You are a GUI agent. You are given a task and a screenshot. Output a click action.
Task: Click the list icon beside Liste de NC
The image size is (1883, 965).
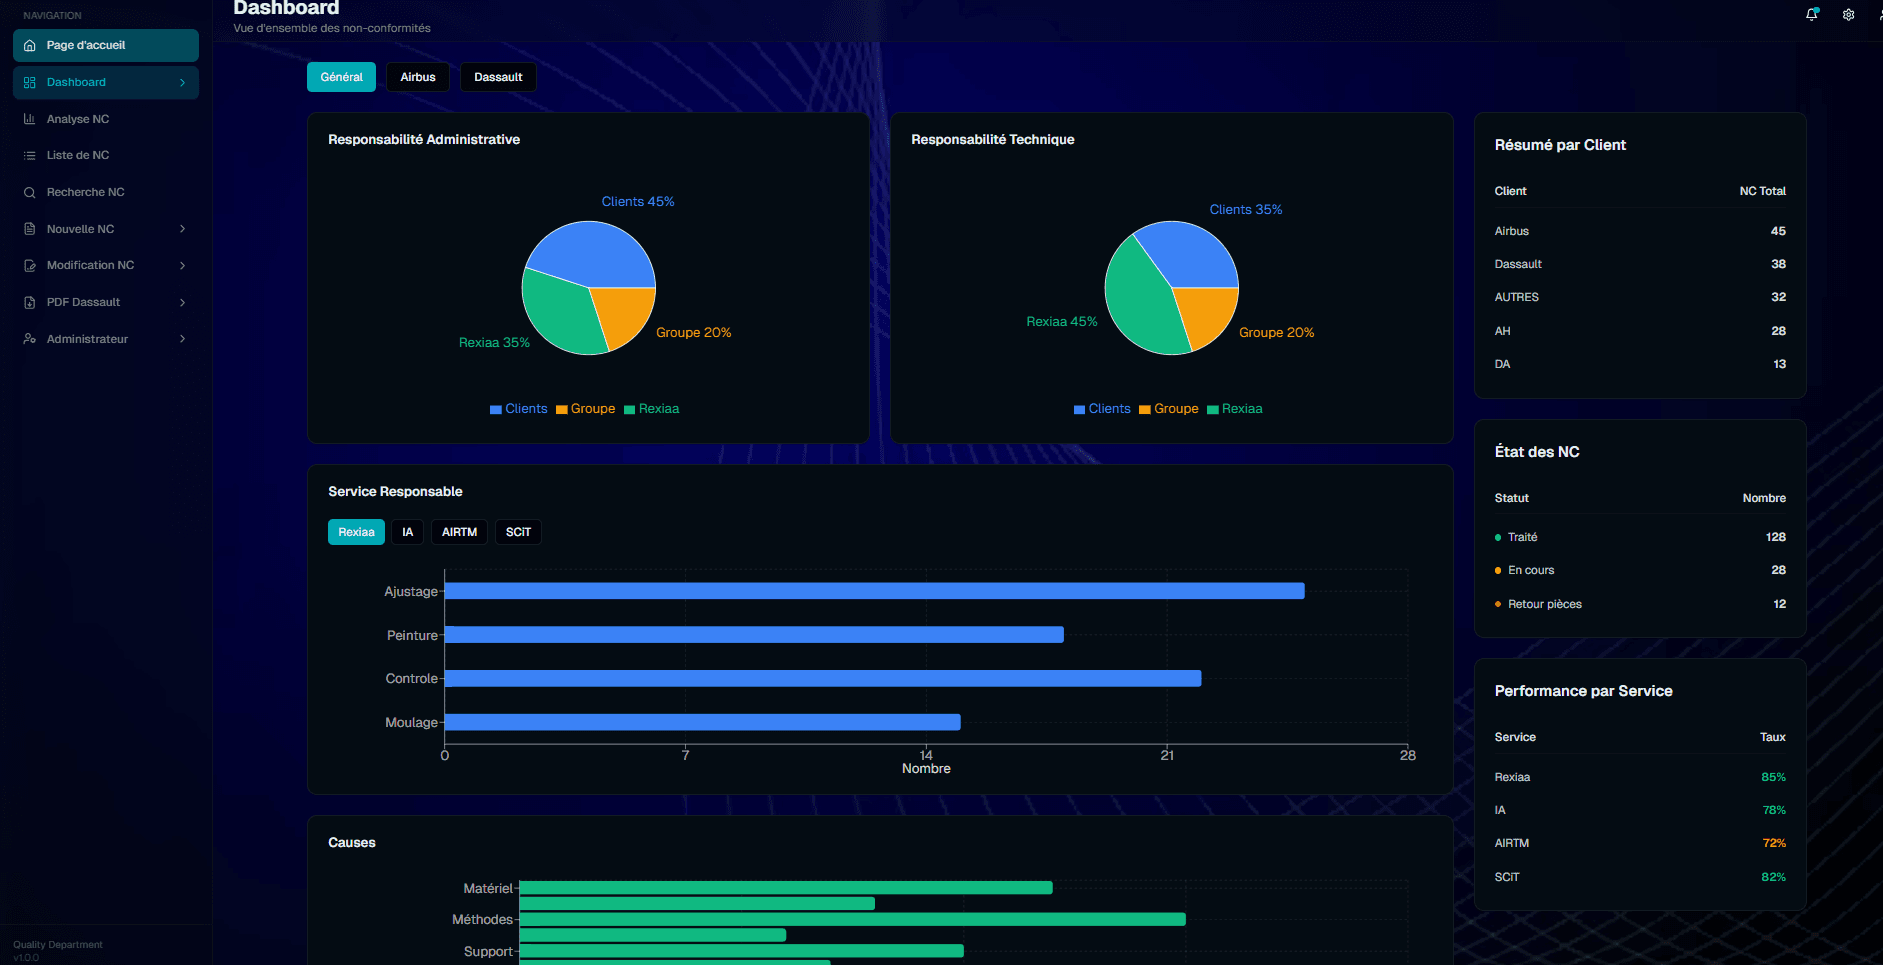point(30,155)
